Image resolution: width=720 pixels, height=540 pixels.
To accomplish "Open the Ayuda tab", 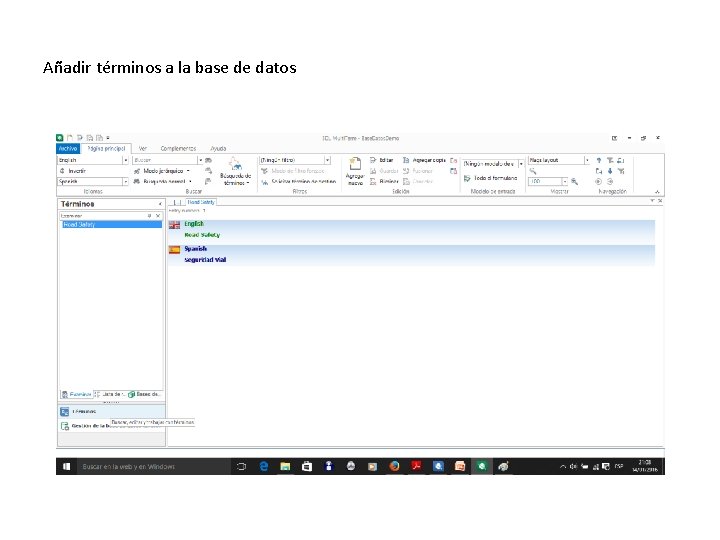I will click(x=218, y=148).
